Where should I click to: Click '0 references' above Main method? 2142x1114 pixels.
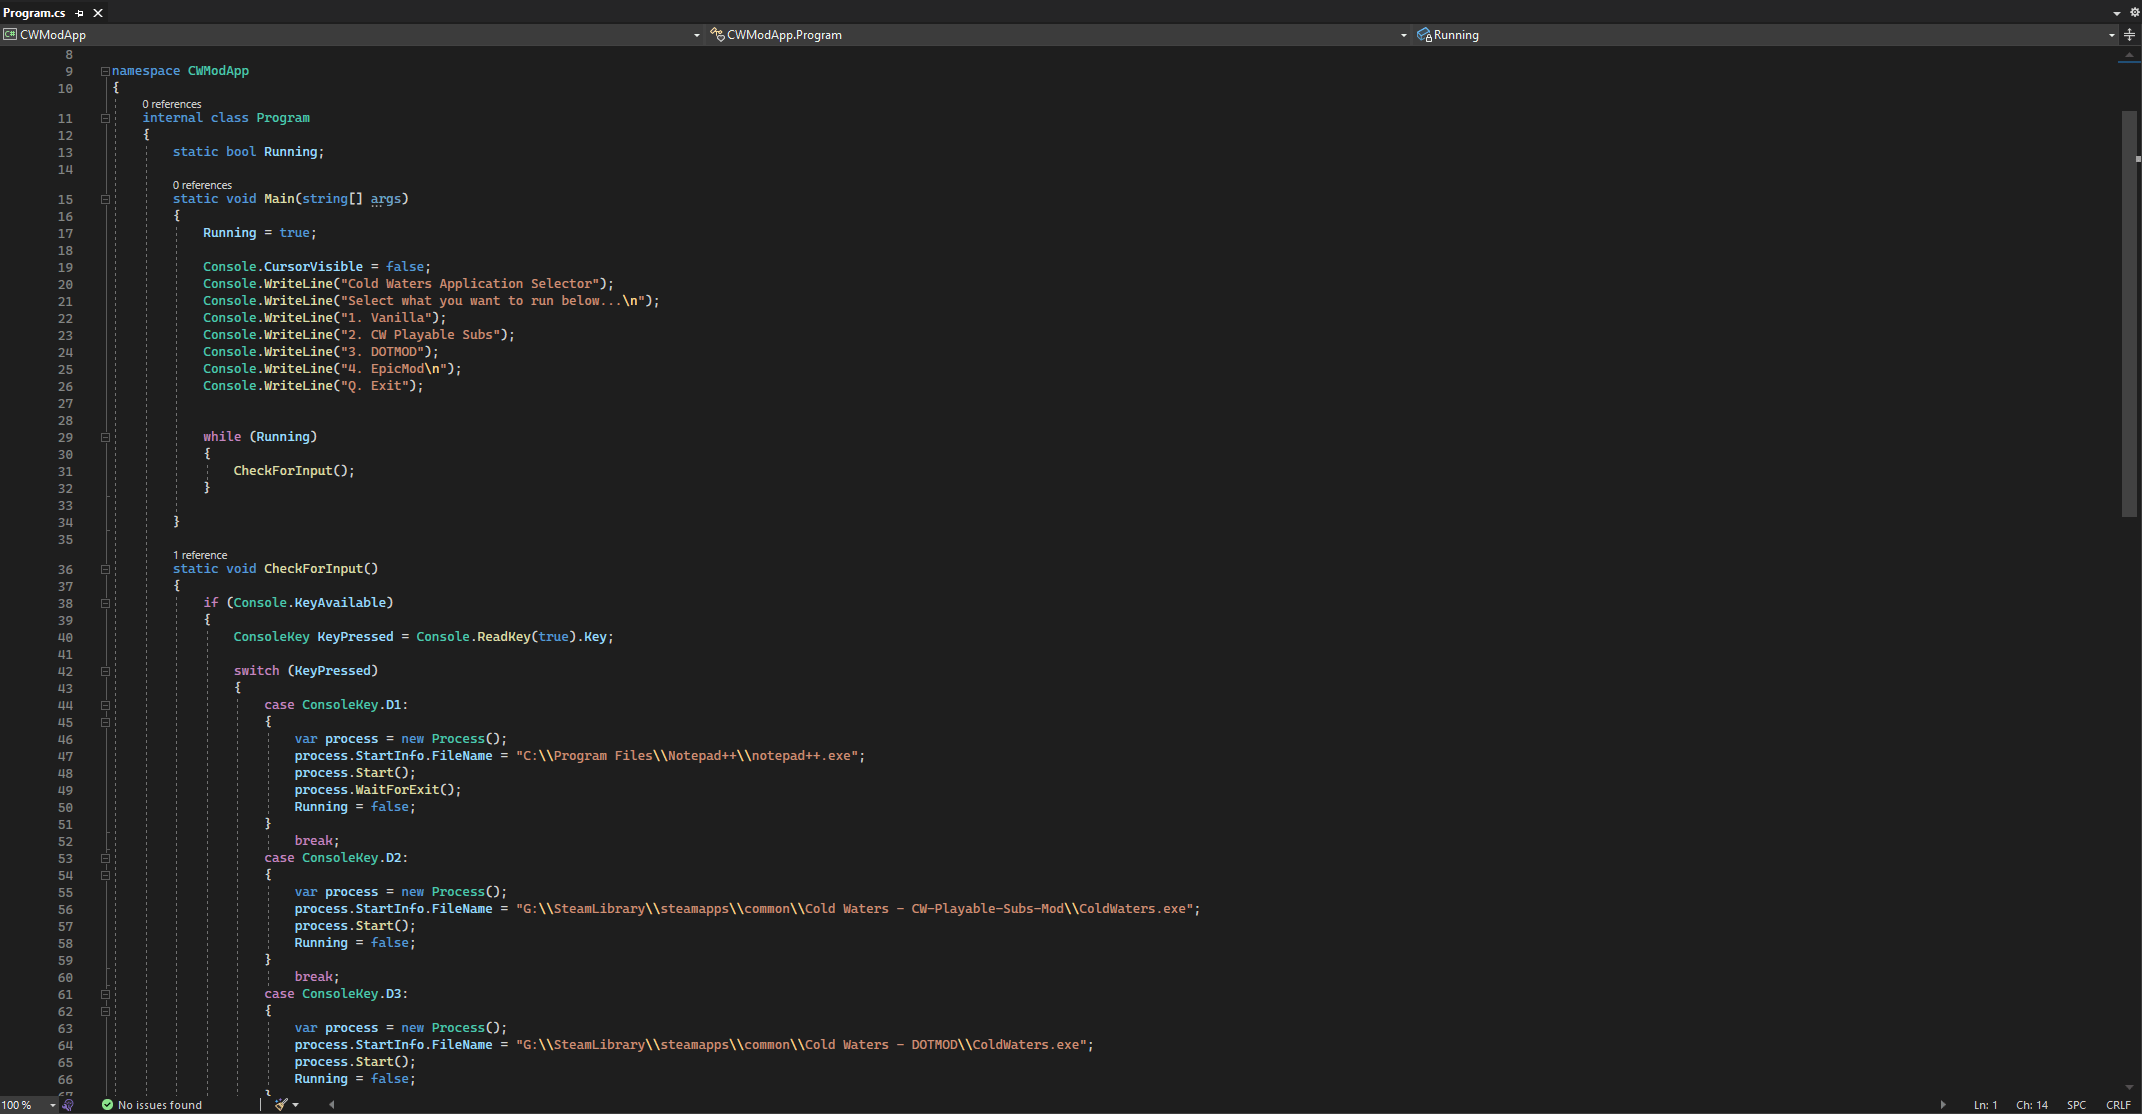point(202,185)
